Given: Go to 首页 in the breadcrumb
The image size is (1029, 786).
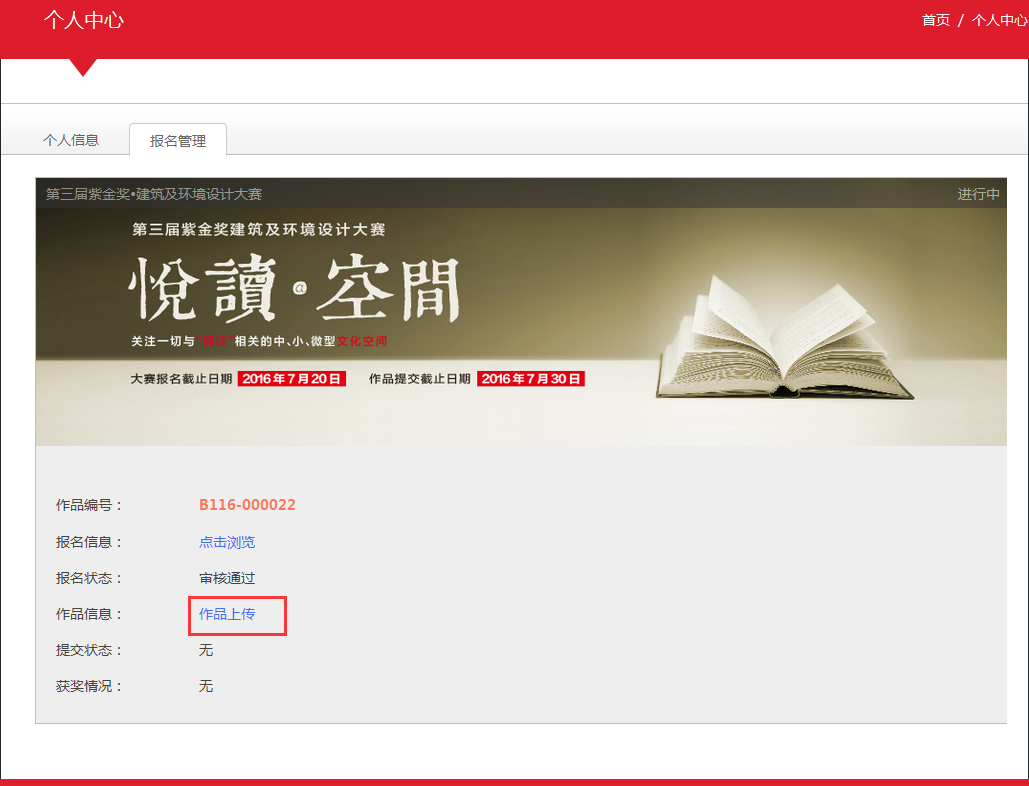Looking at the screenshot, I should [935, 20].
